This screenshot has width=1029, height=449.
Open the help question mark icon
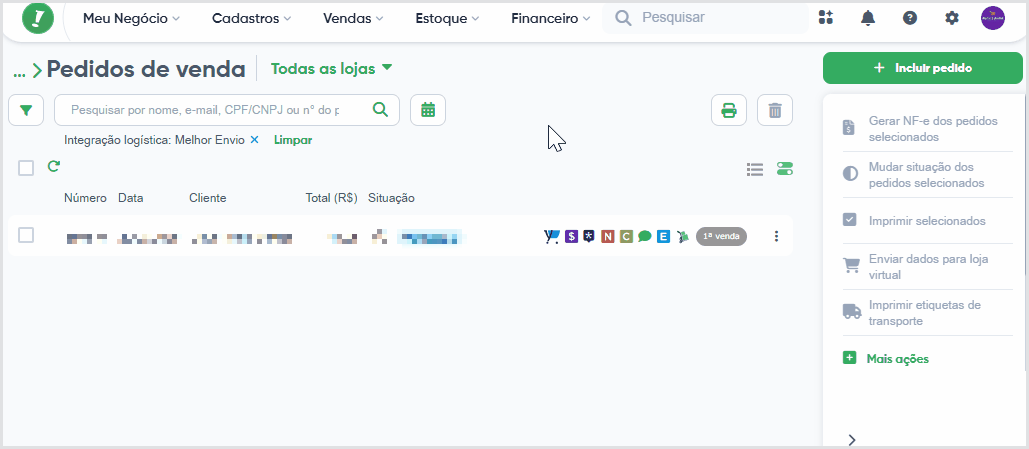910,18
